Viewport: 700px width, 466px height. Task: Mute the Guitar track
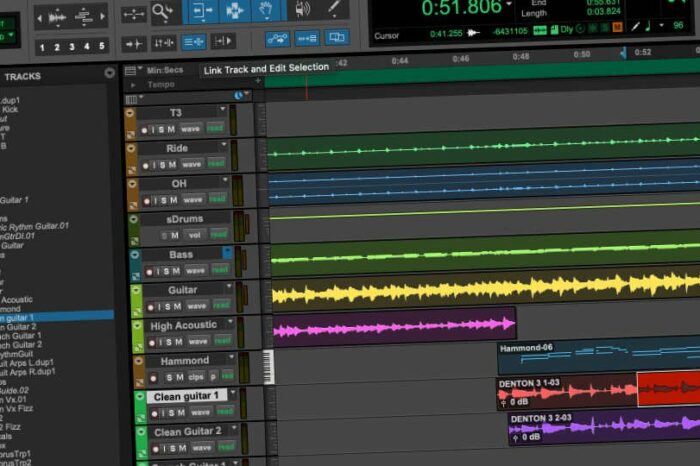pyautogui.click(x=177, y=306)
